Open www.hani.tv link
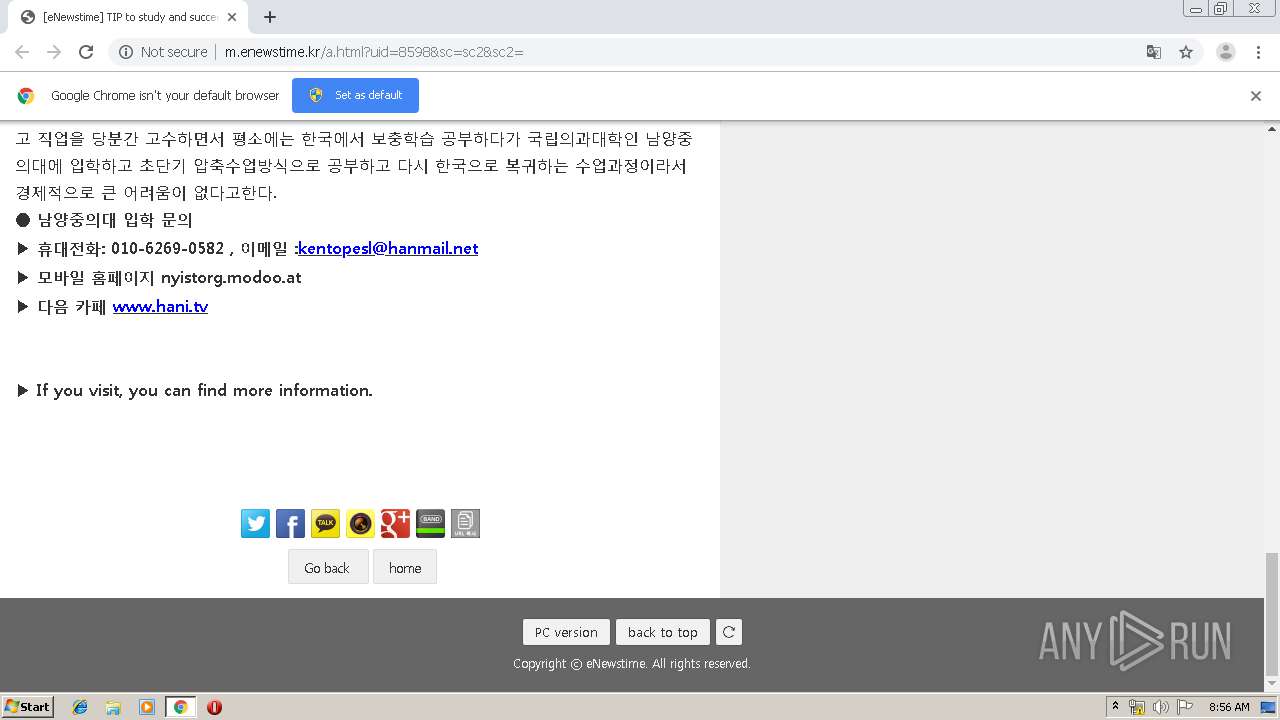The height and width of the screenshot is (720, 1280). [160, 307]
